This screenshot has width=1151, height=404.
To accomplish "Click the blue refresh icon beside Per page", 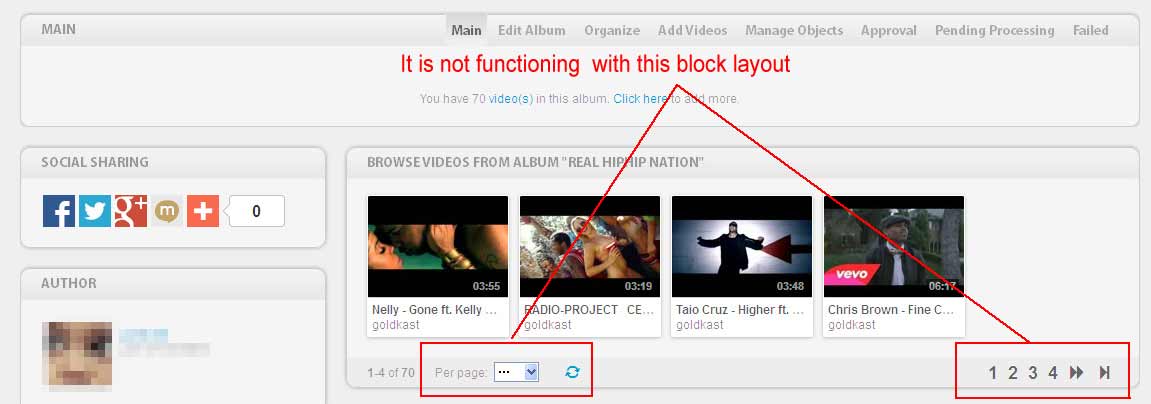I will point(573,372).
